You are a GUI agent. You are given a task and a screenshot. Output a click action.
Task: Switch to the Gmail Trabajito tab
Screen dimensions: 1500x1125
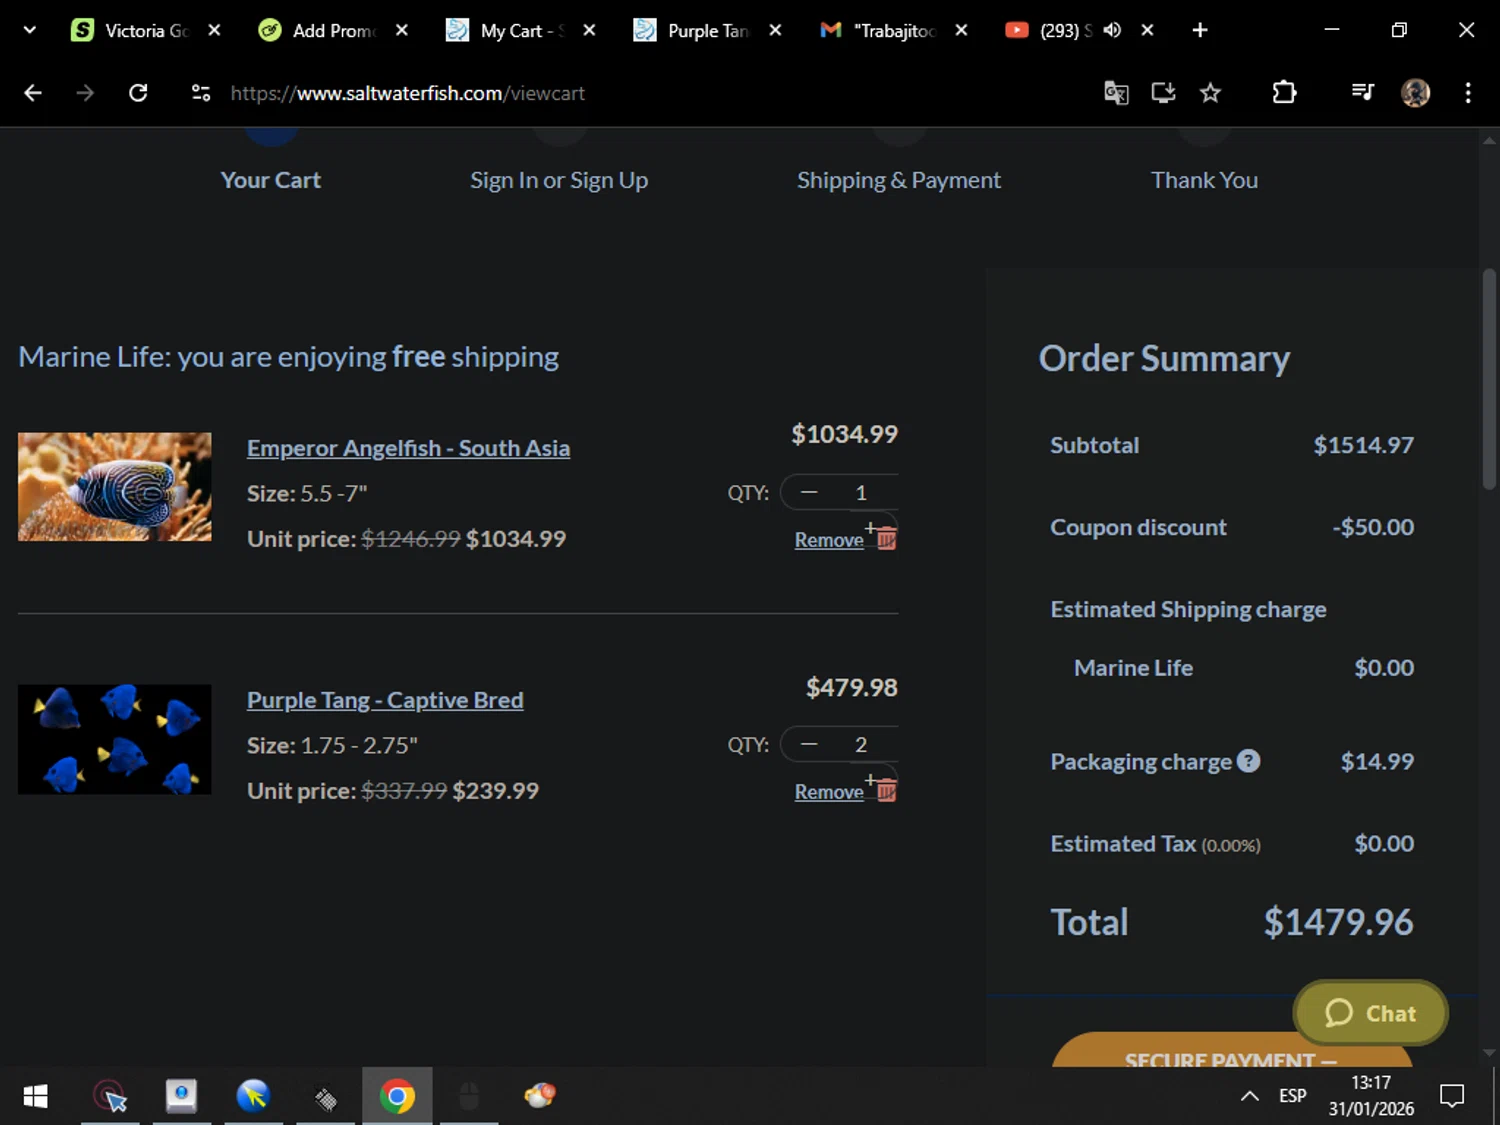(894, 30)
